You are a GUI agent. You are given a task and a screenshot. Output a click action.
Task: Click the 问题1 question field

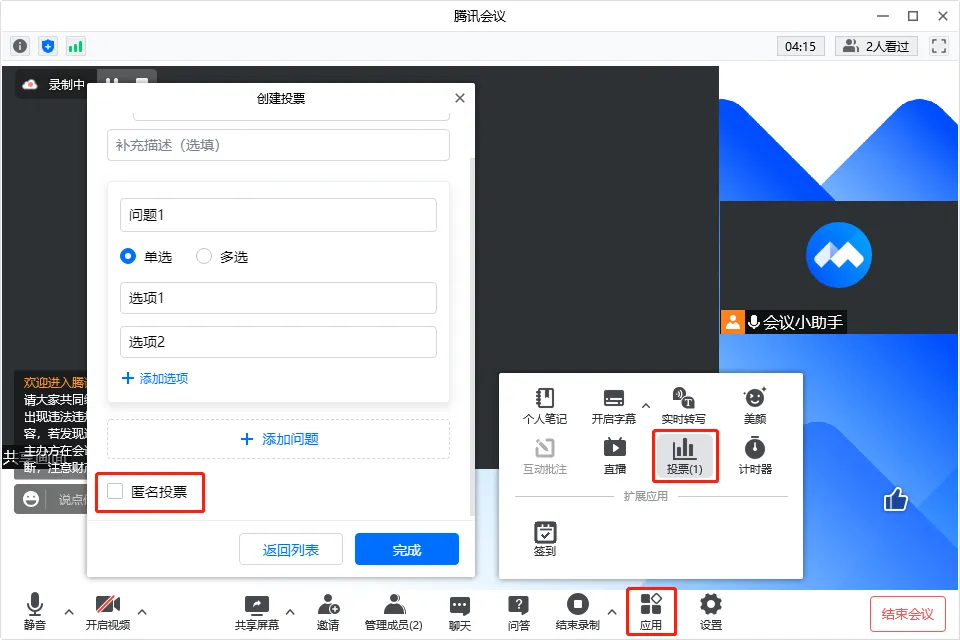279,215
